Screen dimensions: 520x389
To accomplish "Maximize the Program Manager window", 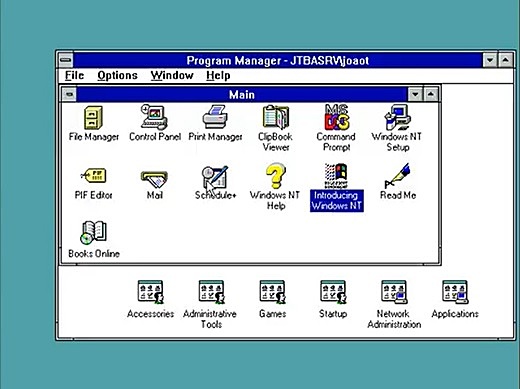I will 505,60.
